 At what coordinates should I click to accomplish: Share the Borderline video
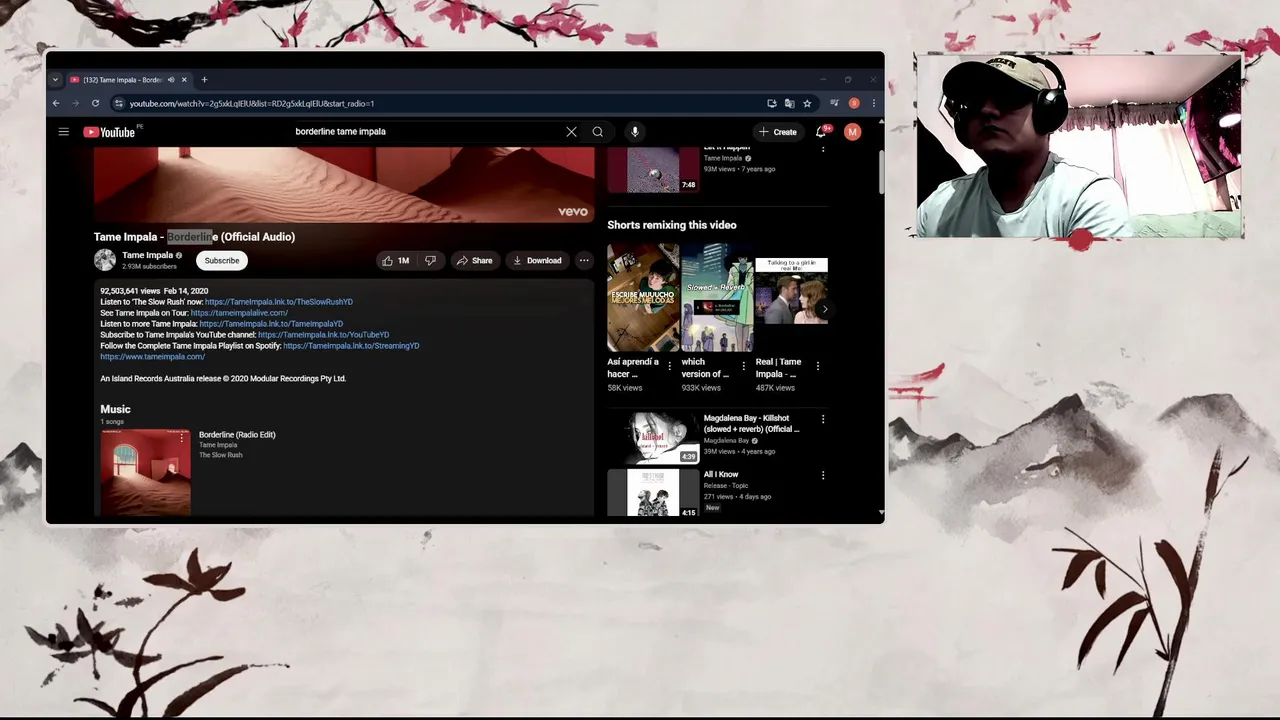click(x=475, y=260)
